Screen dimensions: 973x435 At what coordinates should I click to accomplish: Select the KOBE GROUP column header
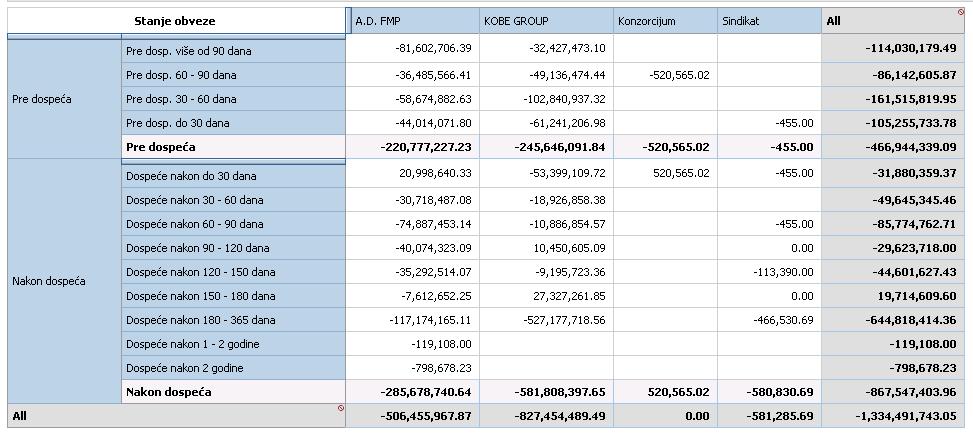545,21
